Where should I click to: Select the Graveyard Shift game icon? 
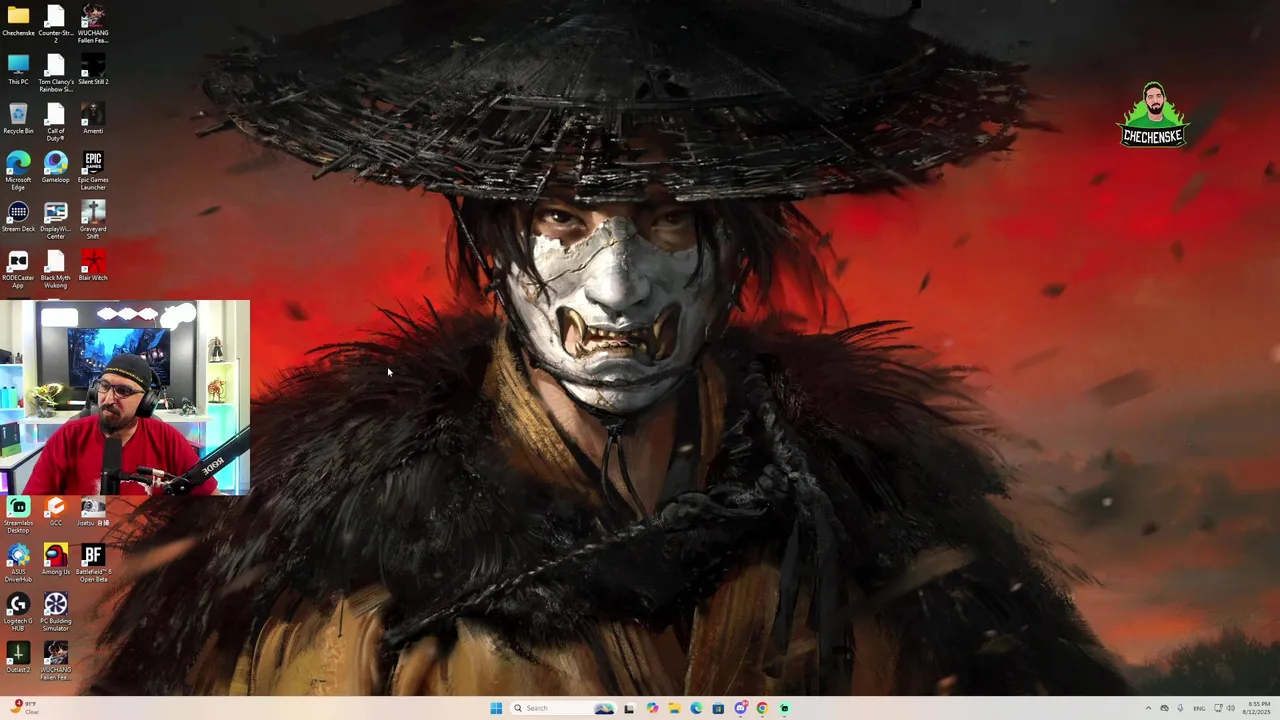pyautogui.click(x=93, y=220)
